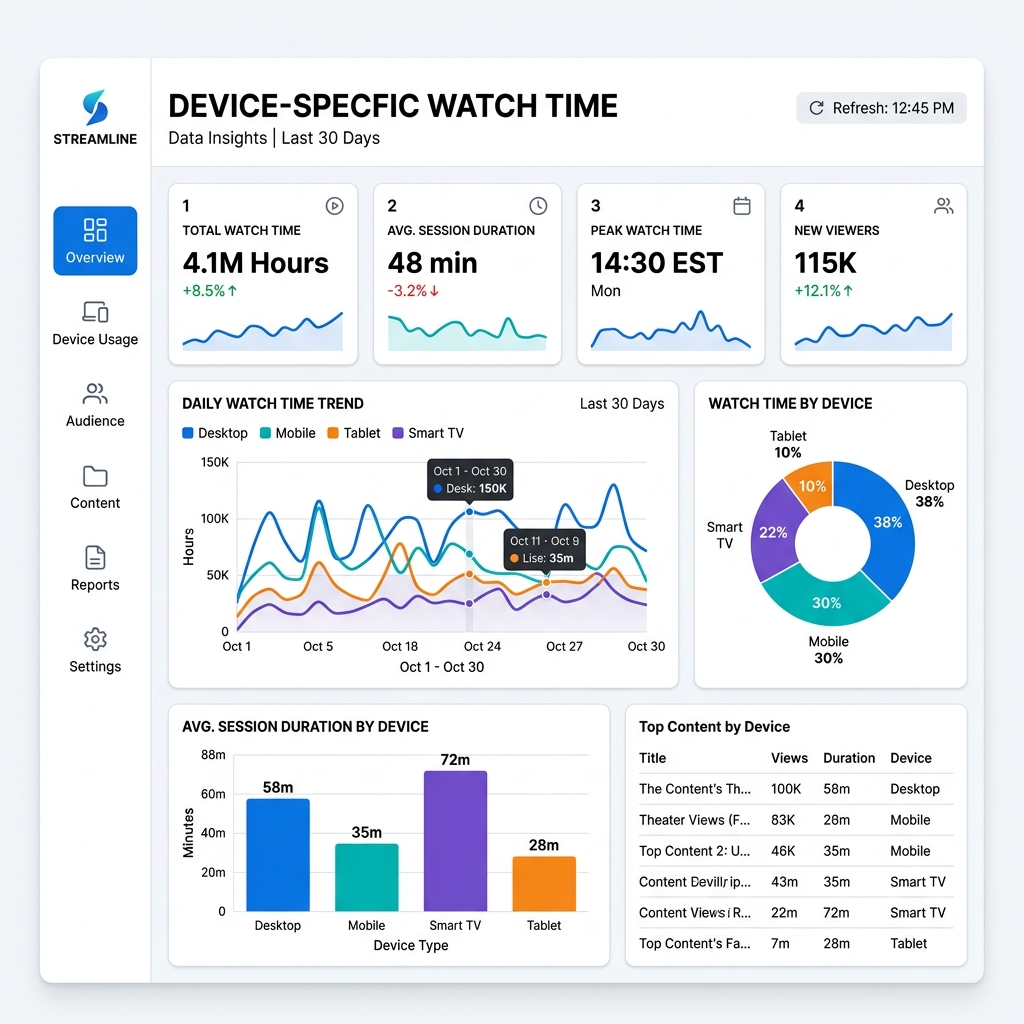
Task: Open the Reports section
Action: point(95,569)
